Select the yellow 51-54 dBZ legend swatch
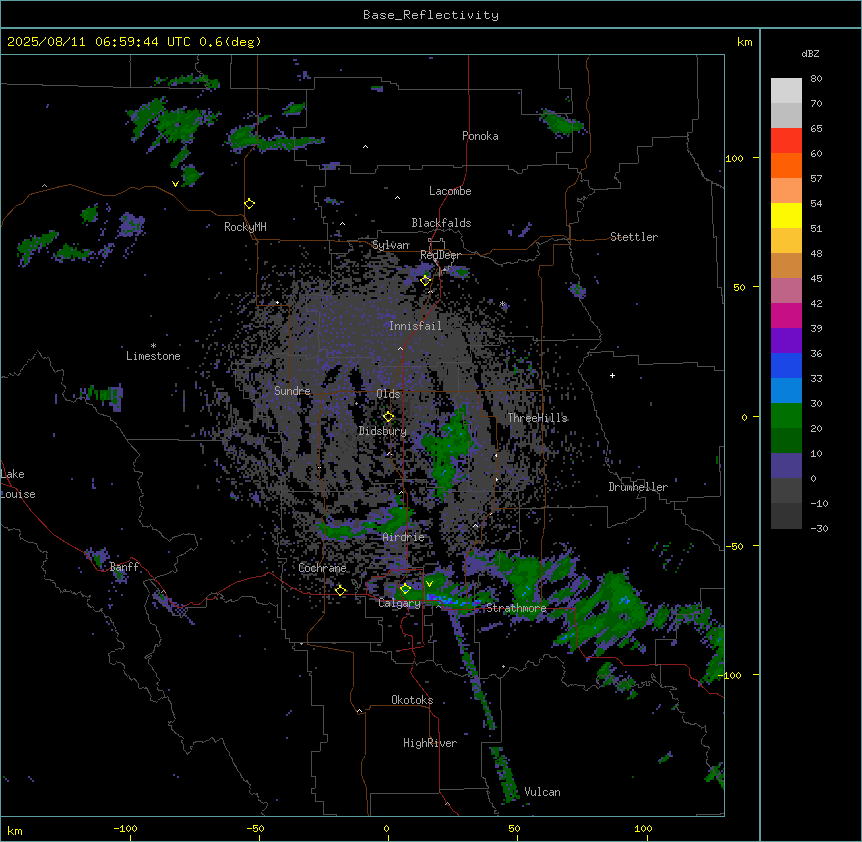Screen dimensions: 862x842 786,215
